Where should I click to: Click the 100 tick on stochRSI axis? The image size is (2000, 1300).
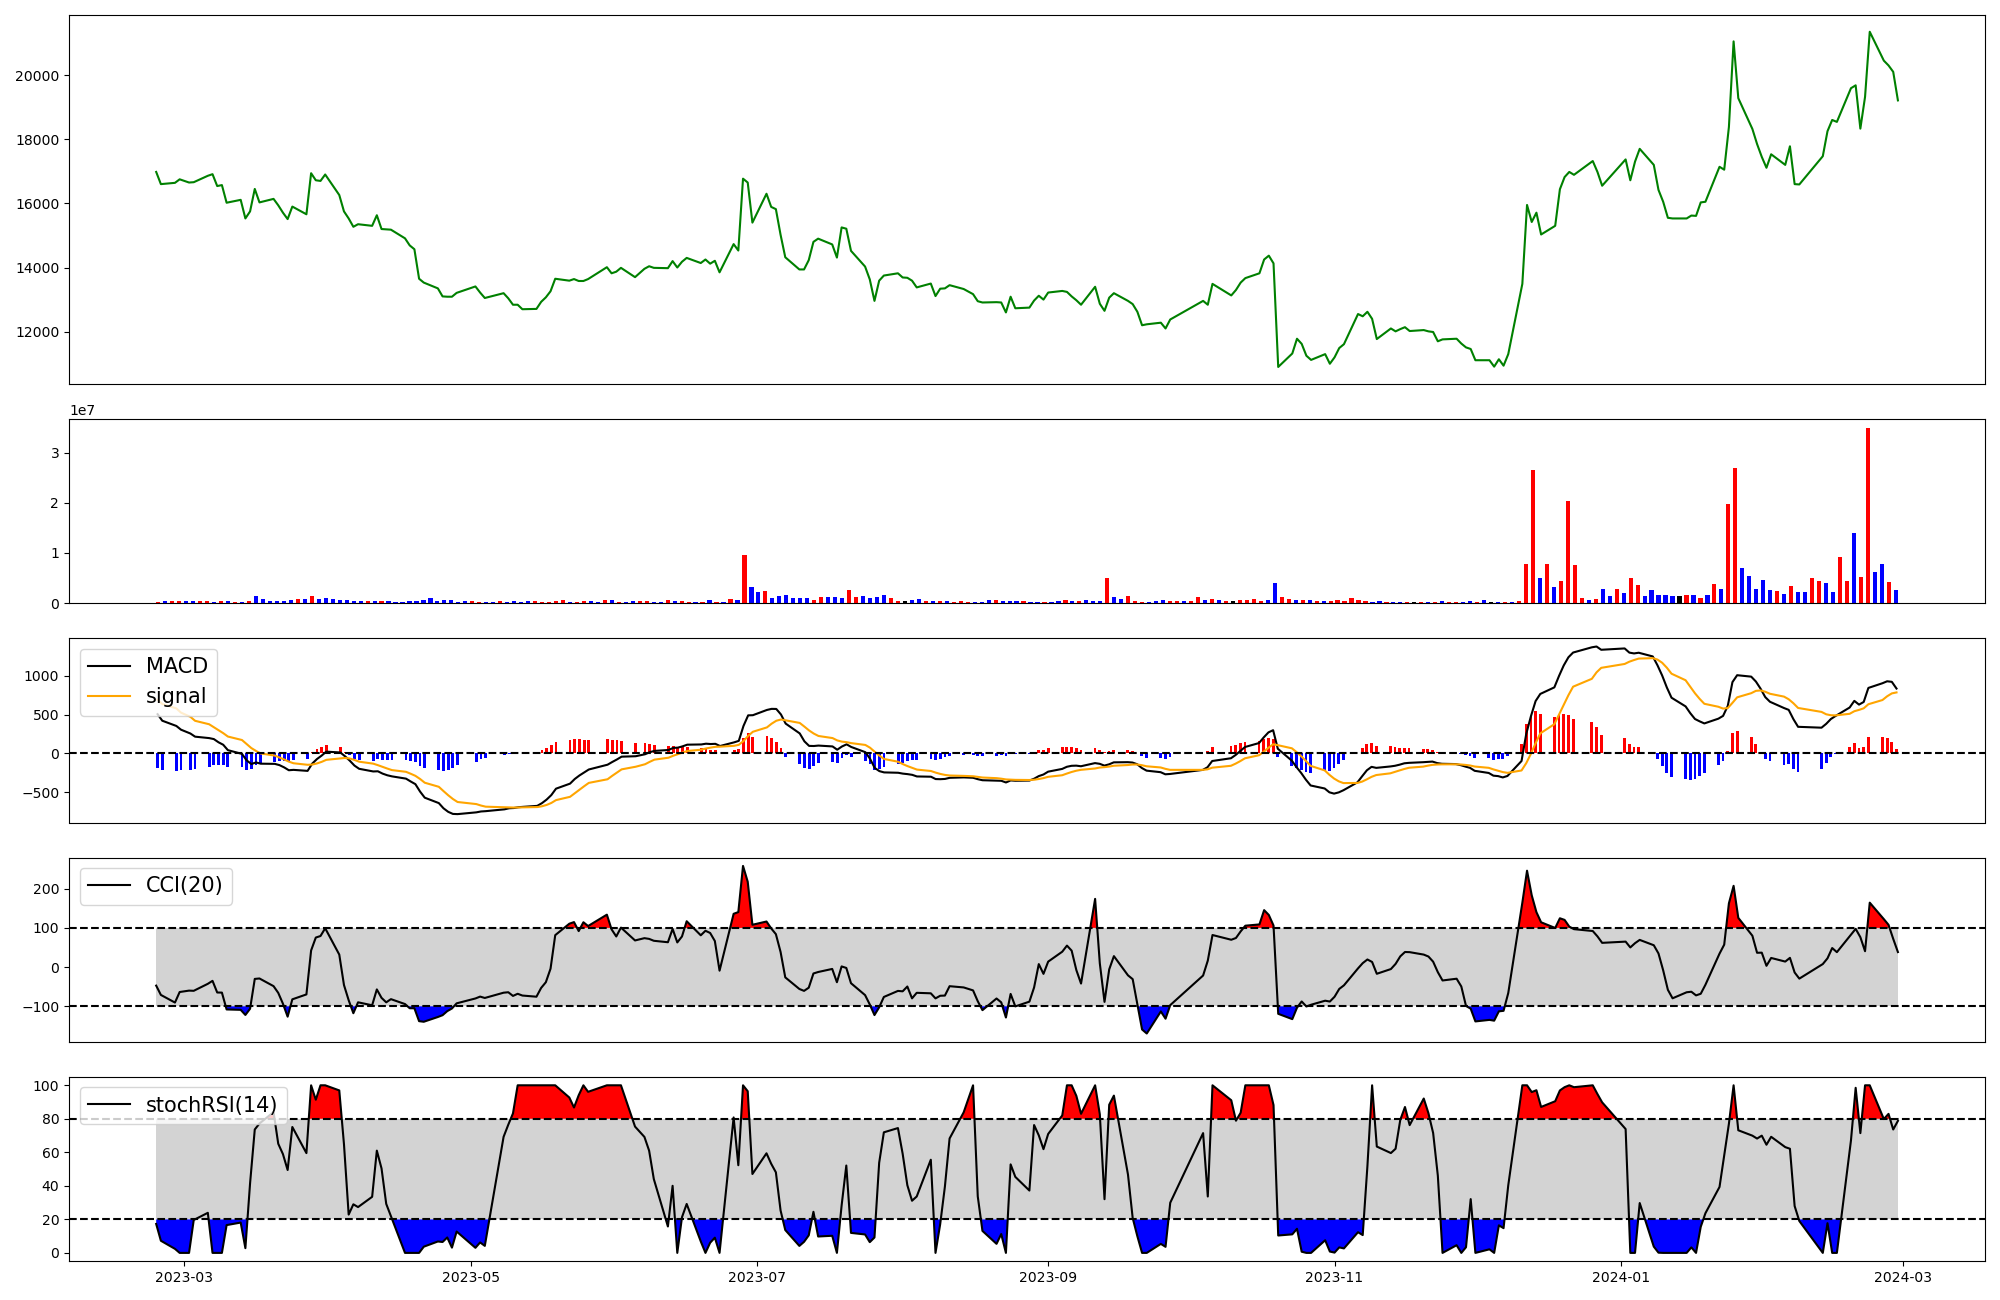(48, 1086)
